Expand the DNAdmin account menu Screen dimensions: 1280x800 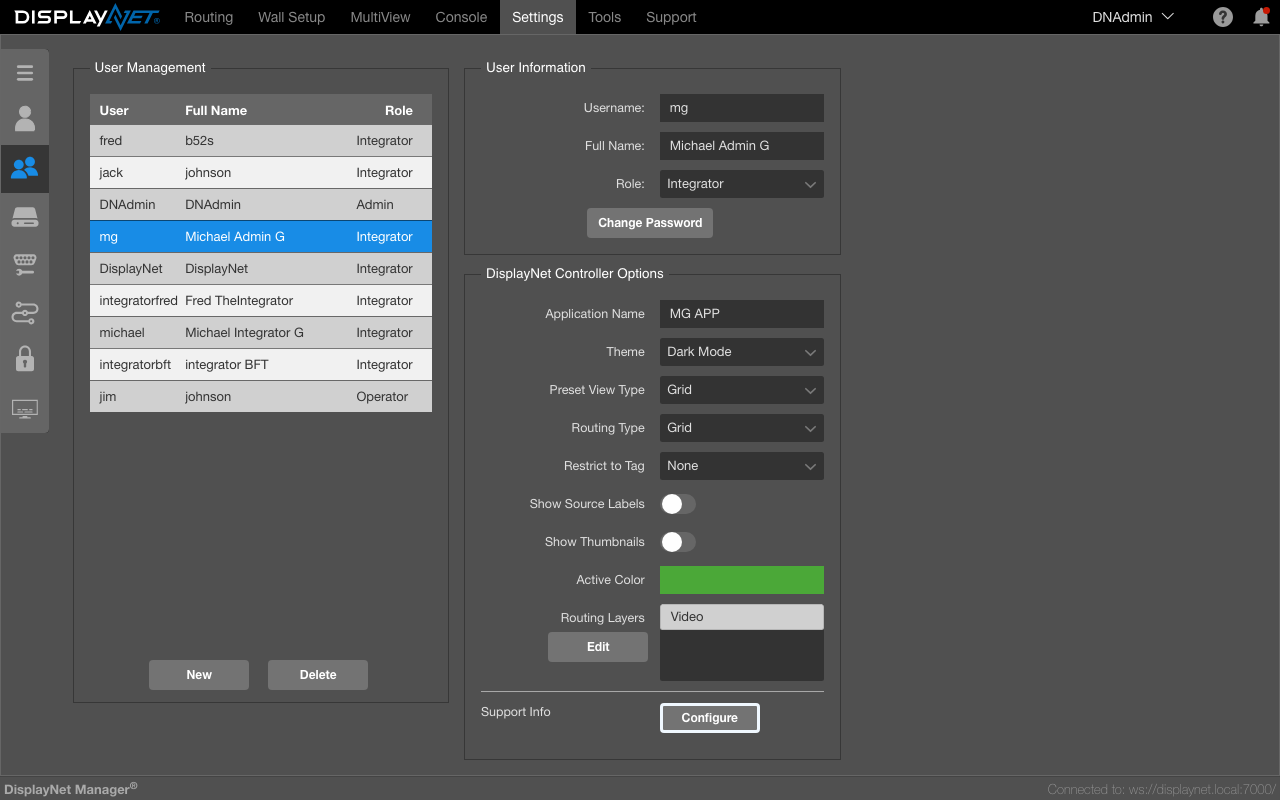click(x=1133, y=17)
